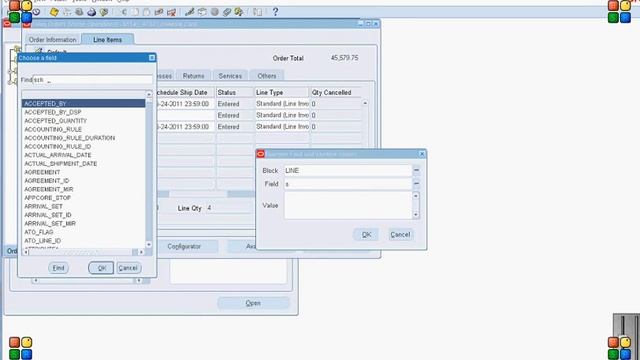Click field list horizontal scrollbar
The image size is (640, 360).
(x=84, y=252)
